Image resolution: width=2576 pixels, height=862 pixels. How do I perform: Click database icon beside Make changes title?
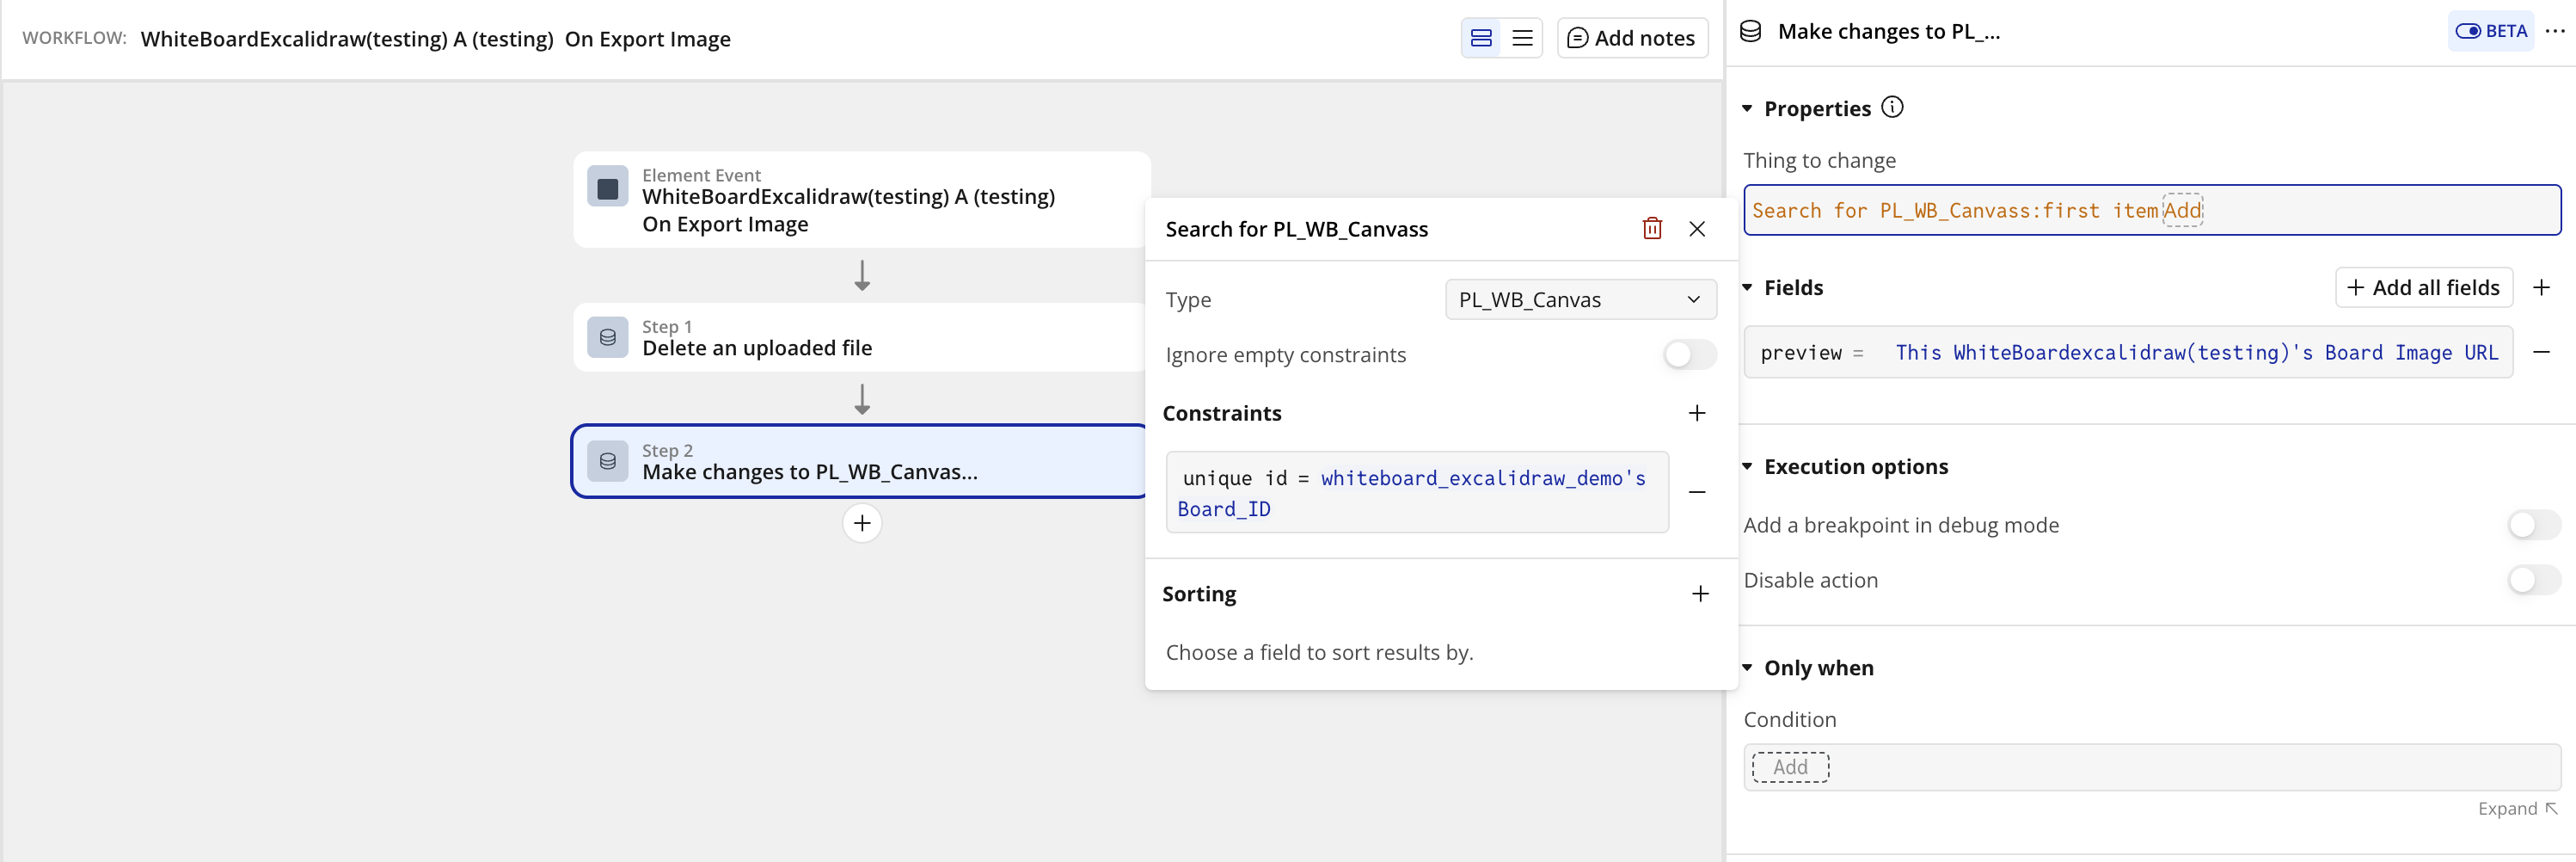coord(1751,31)
